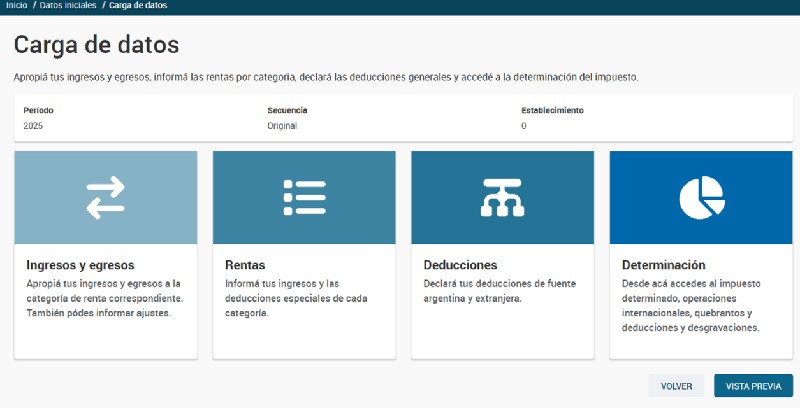Go to Inicio in the breadcrumb
The image size is (800, 408).
(x=16, y=5)
